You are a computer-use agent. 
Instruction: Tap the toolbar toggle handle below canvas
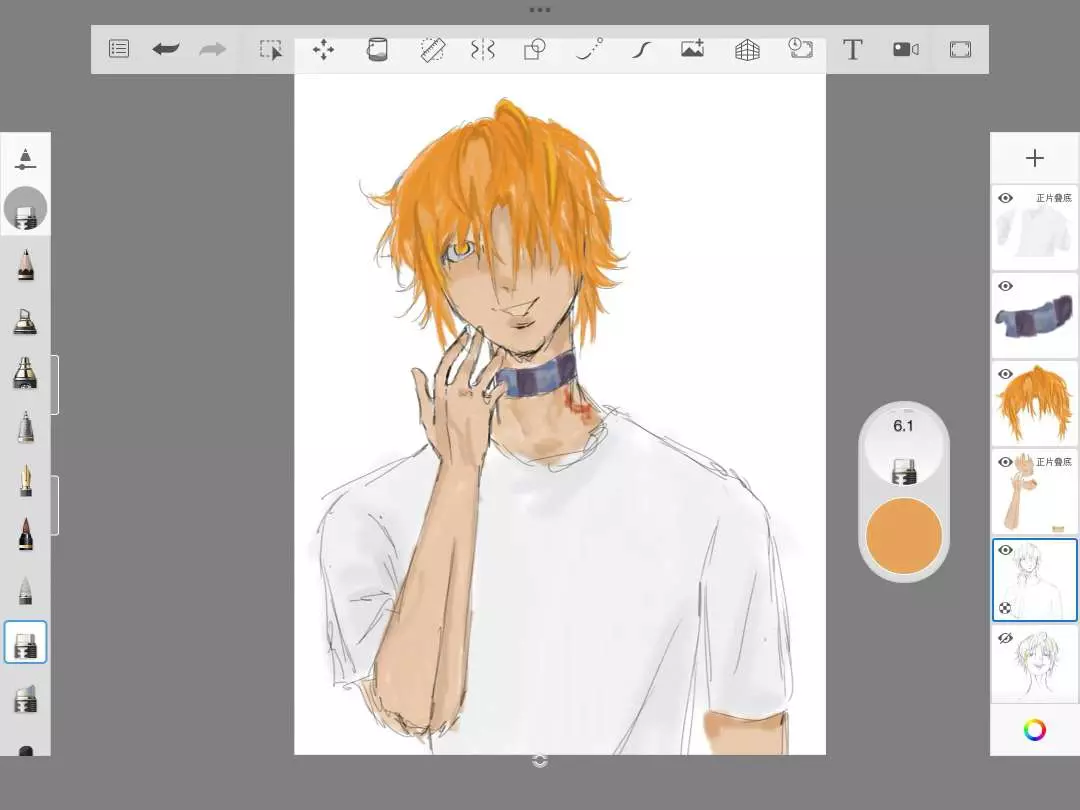click(x=540, y=761)
